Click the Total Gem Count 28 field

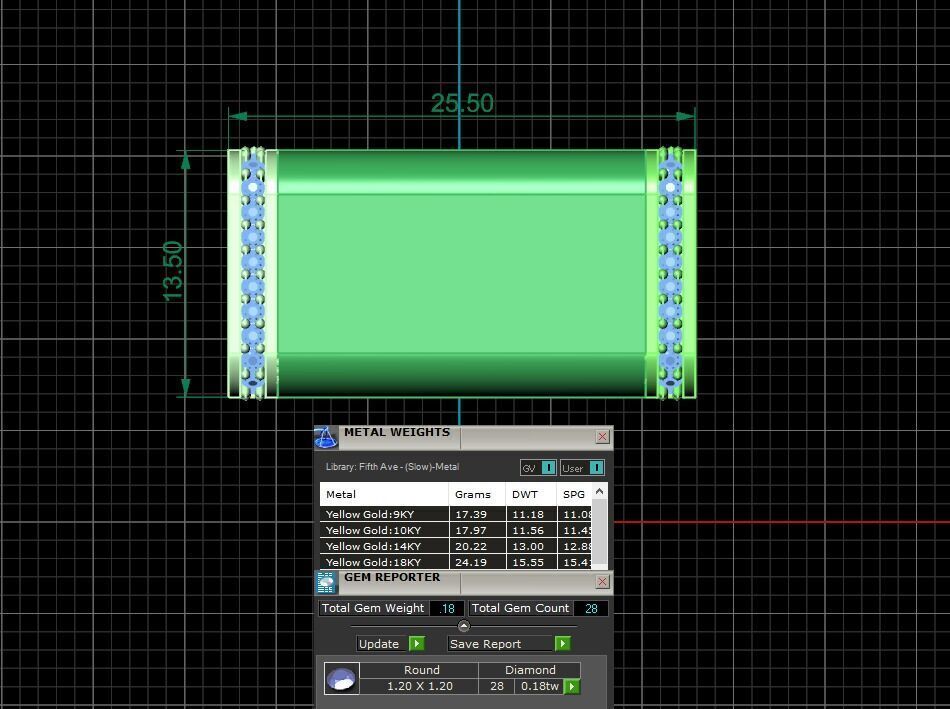591,608
